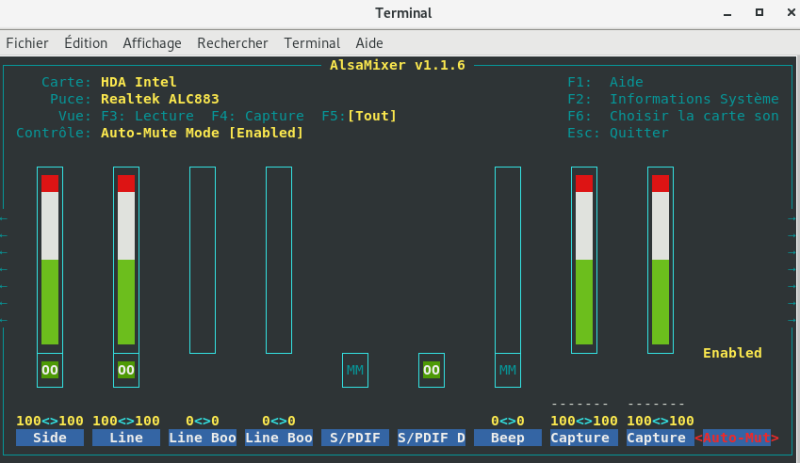This screenshot has width=800, height=463.
Task: Open the Rechercher menu
Action: click(x=233, y=43)
